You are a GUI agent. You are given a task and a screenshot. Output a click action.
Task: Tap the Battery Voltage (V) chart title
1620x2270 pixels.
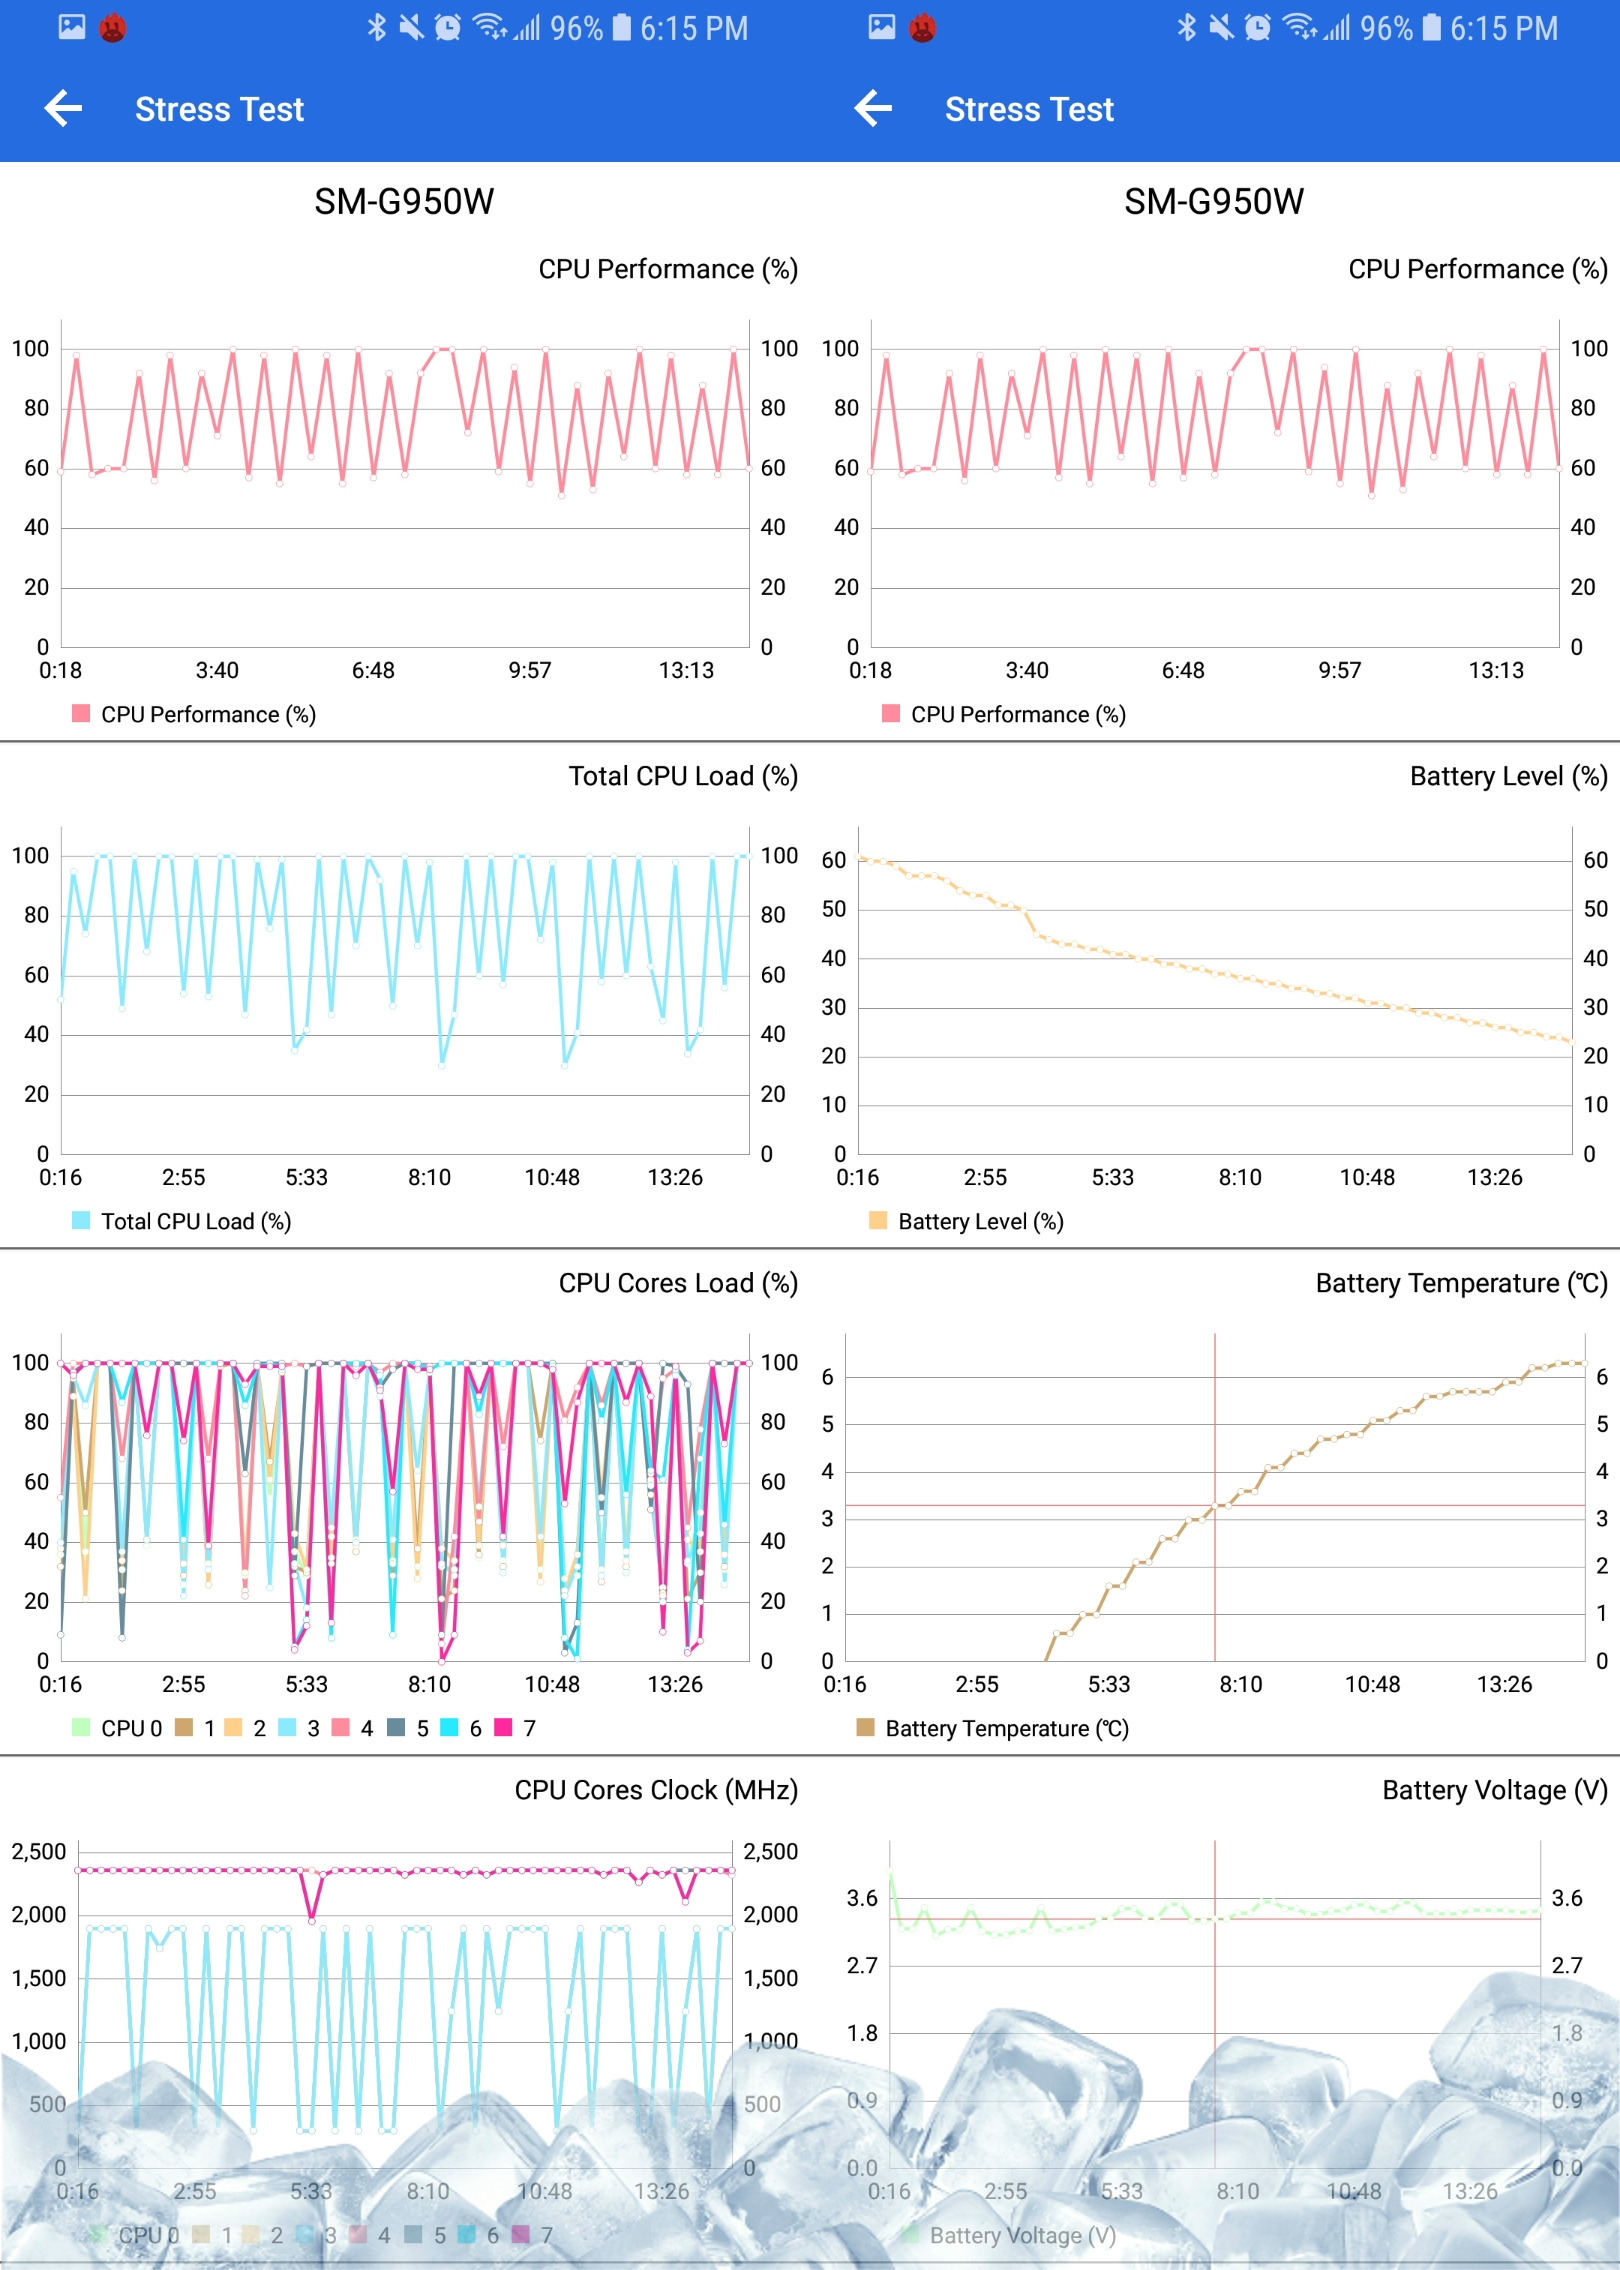(x=1494, y=1790)
